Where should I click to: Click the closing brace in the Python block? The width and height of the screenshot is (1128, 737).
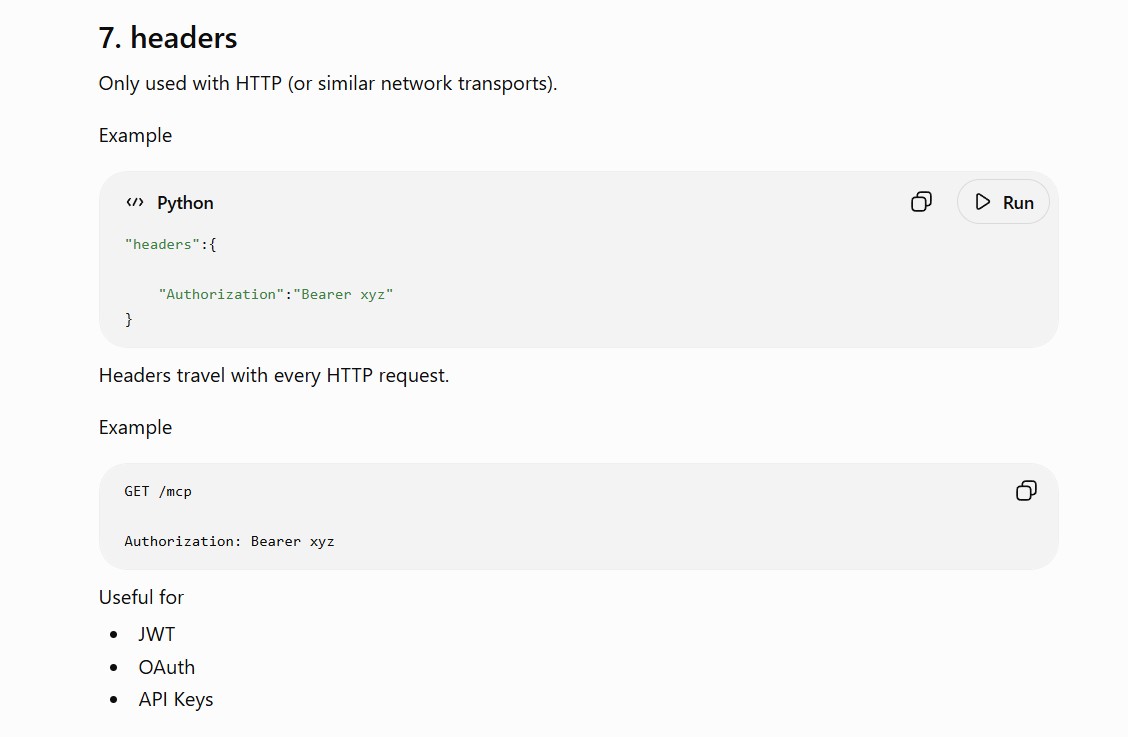129,319
